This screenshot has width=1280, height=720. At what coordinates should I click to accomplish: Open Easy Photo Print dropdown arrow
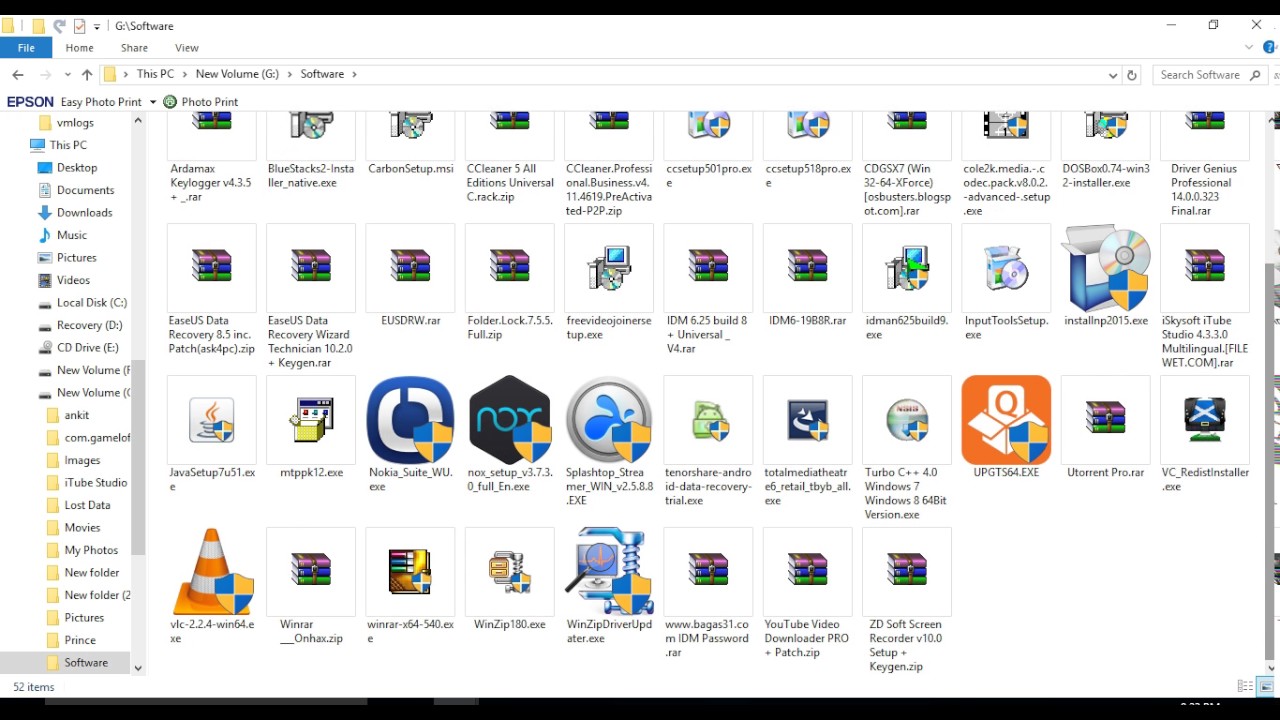pos(153,102)
